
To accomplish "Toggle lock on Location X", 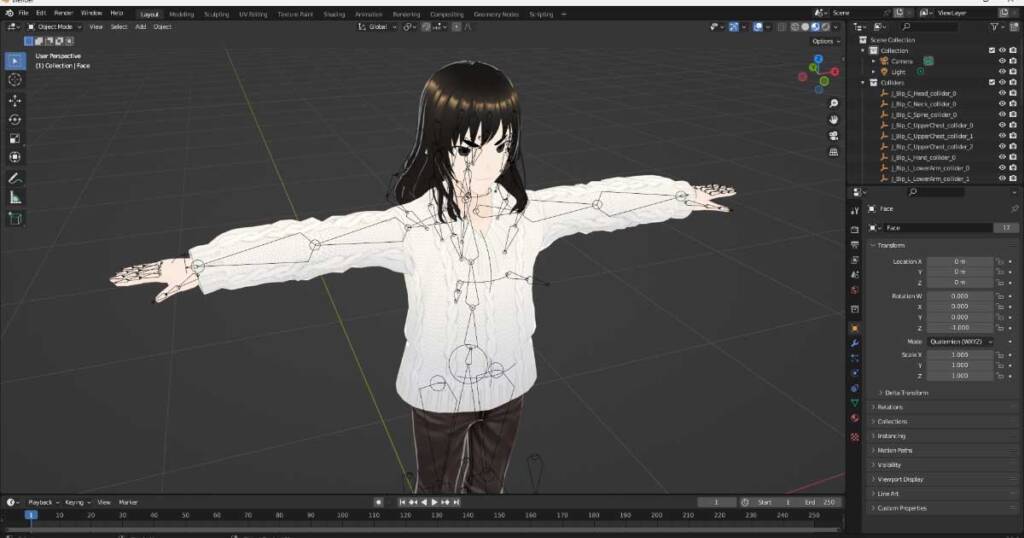I will tap(1000, 262).
